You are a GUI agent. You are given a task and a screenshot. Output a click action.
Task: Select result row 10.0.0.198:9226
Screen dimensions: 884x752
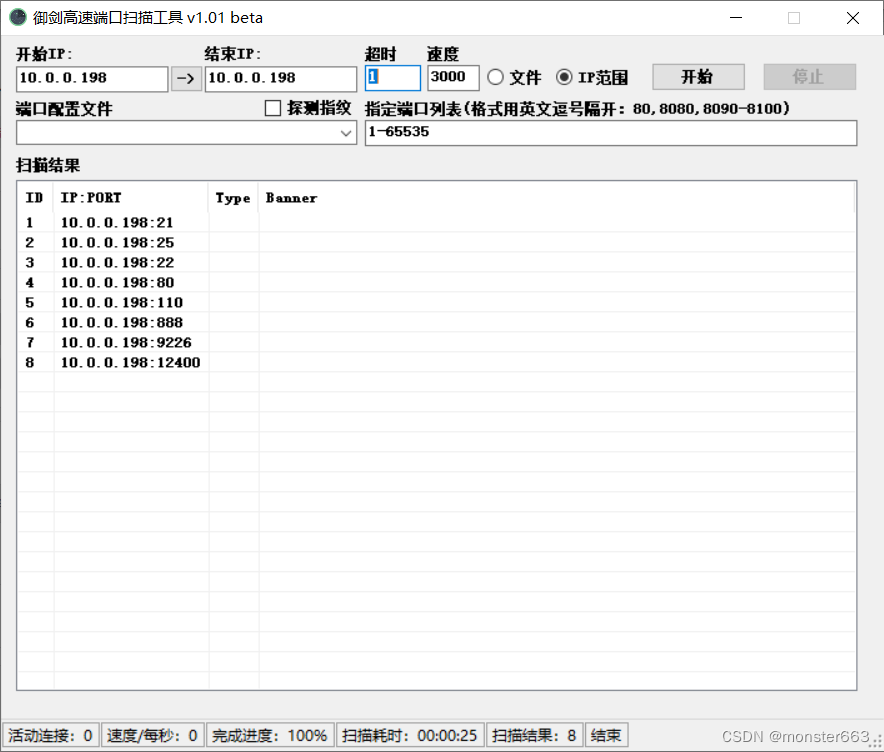pyautogui.click(x=436, y=343)
